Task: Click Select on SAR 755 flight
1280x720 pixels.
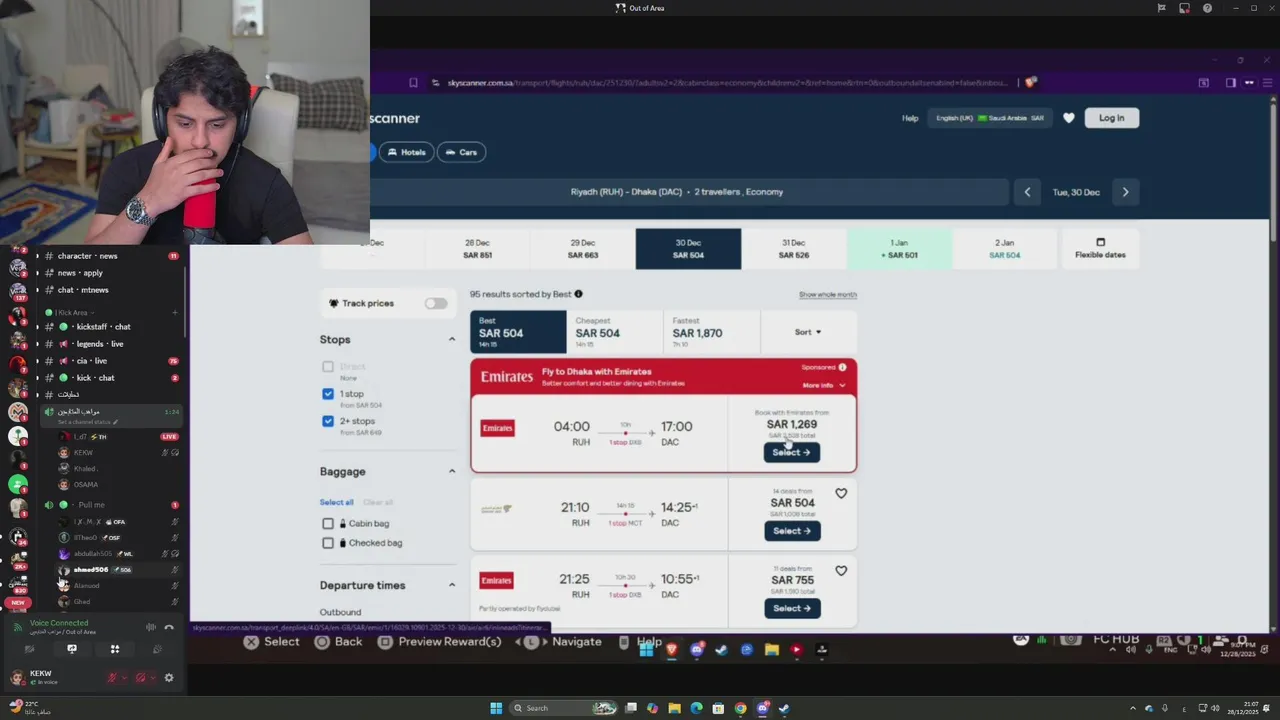Action: [x=792, y=608]
